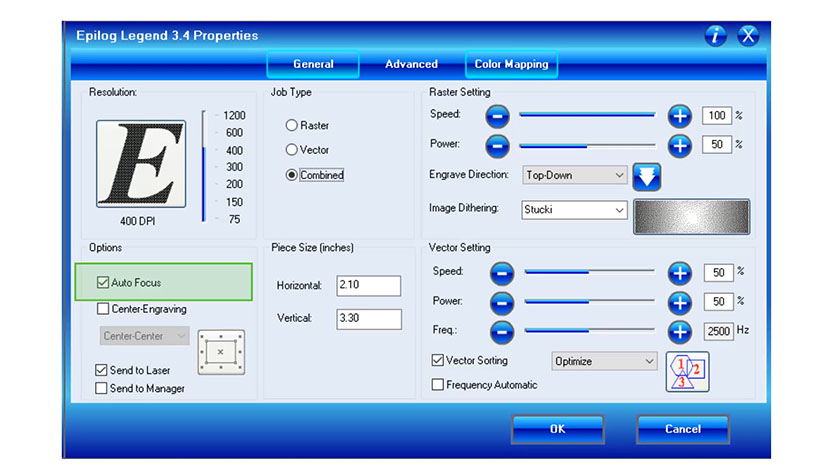830x473 pixels.
Task: Click the Engrave Direction down arrow icon
Action: (x=647, y=176)
